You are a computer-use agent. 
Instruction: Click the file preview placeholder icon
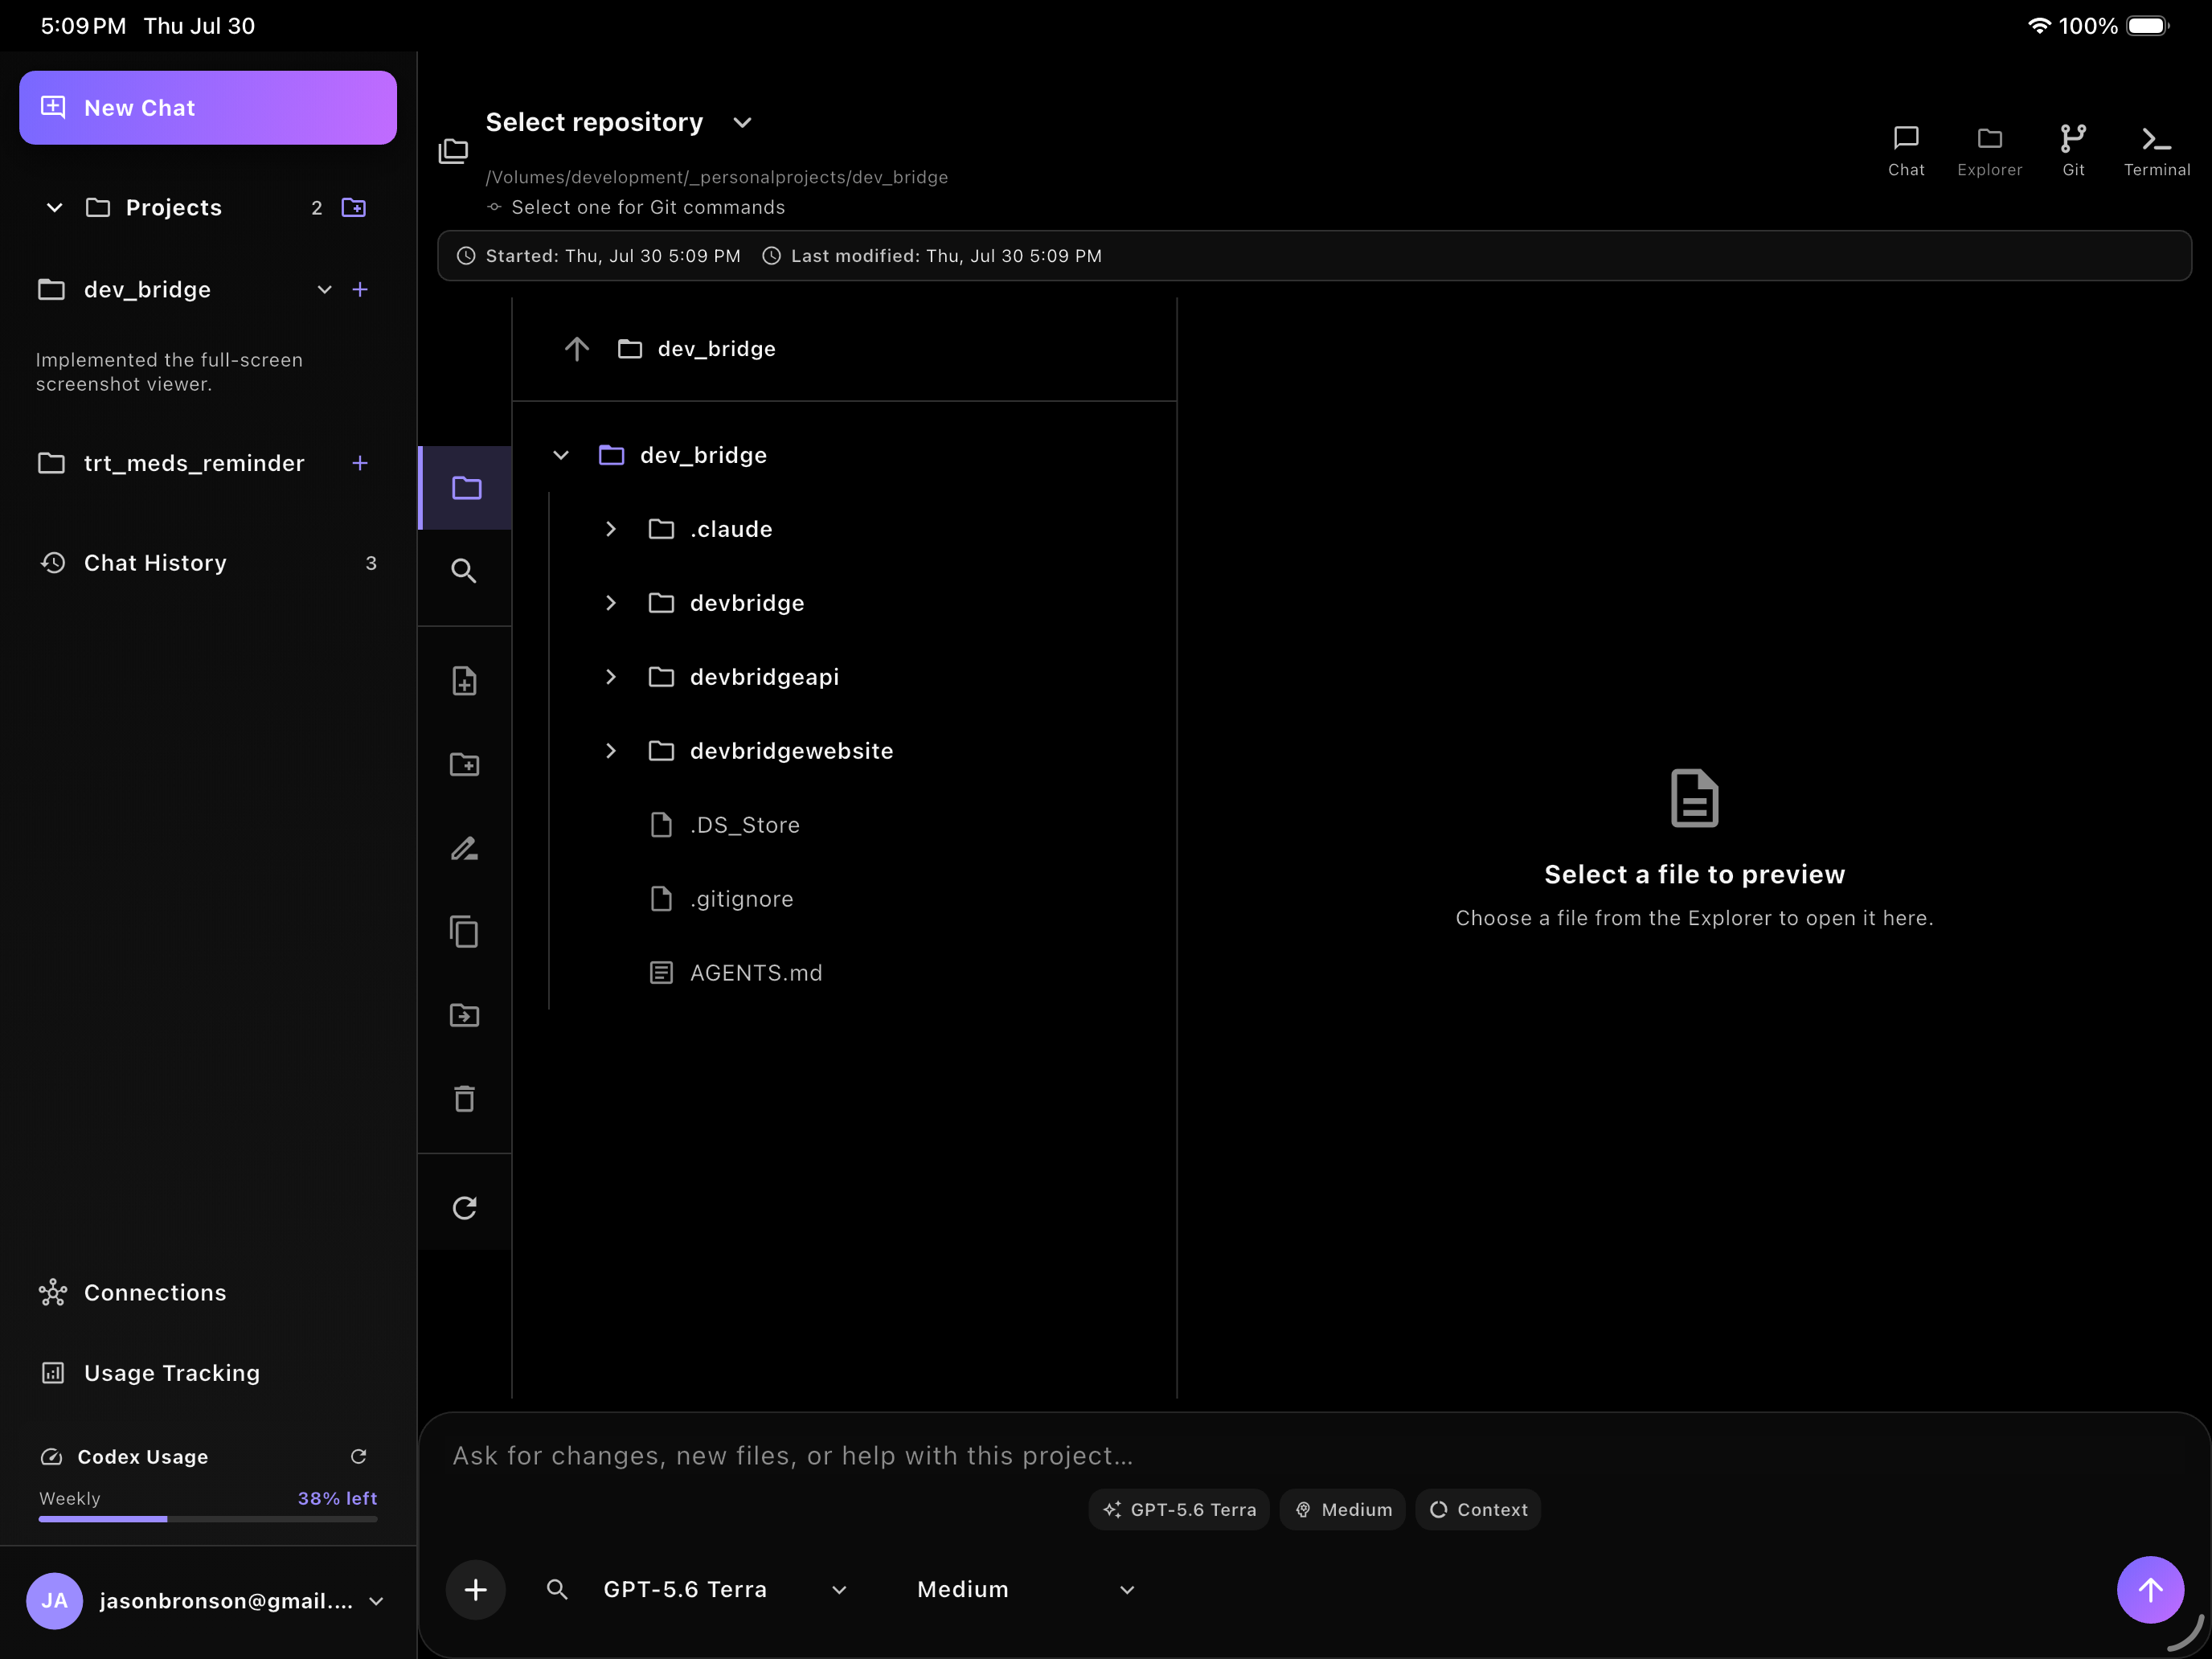point(1694,798)
